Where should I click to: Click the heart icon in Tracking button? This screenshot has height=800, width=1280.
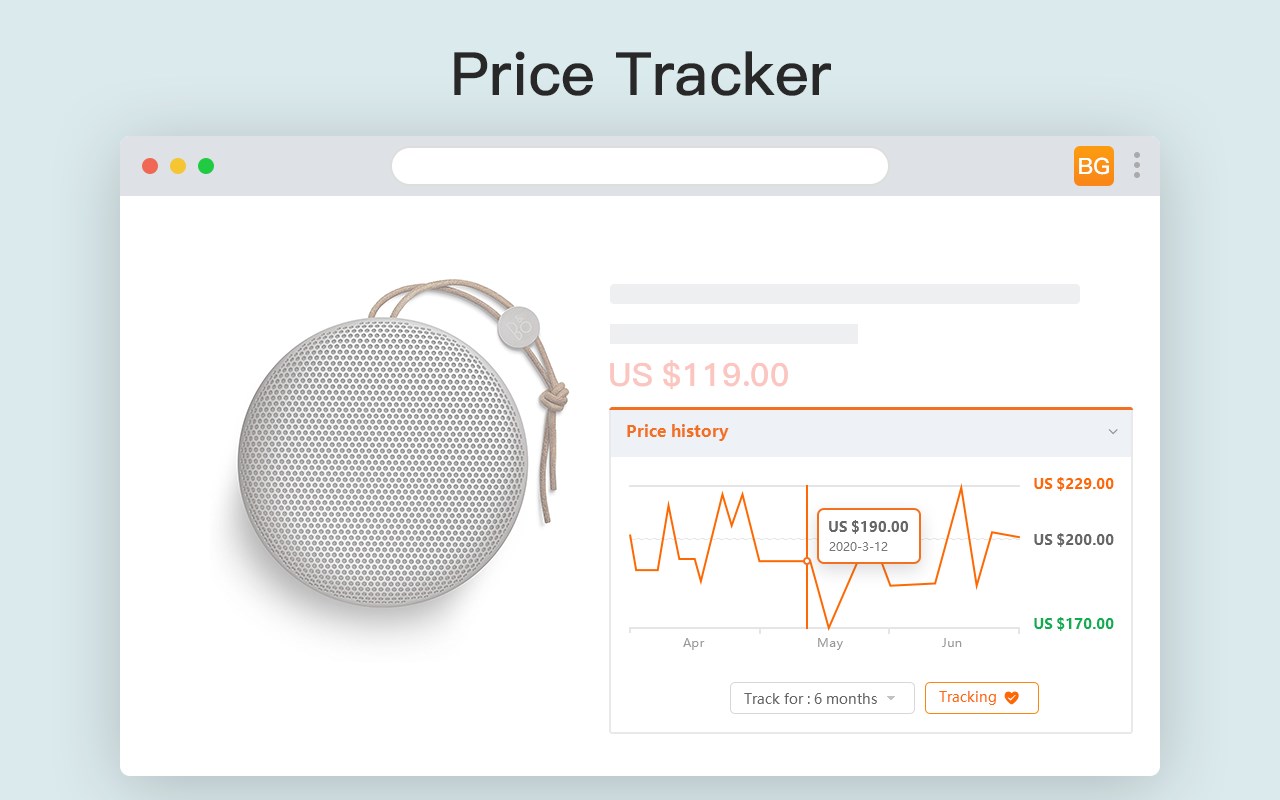tap(1011, 698)
